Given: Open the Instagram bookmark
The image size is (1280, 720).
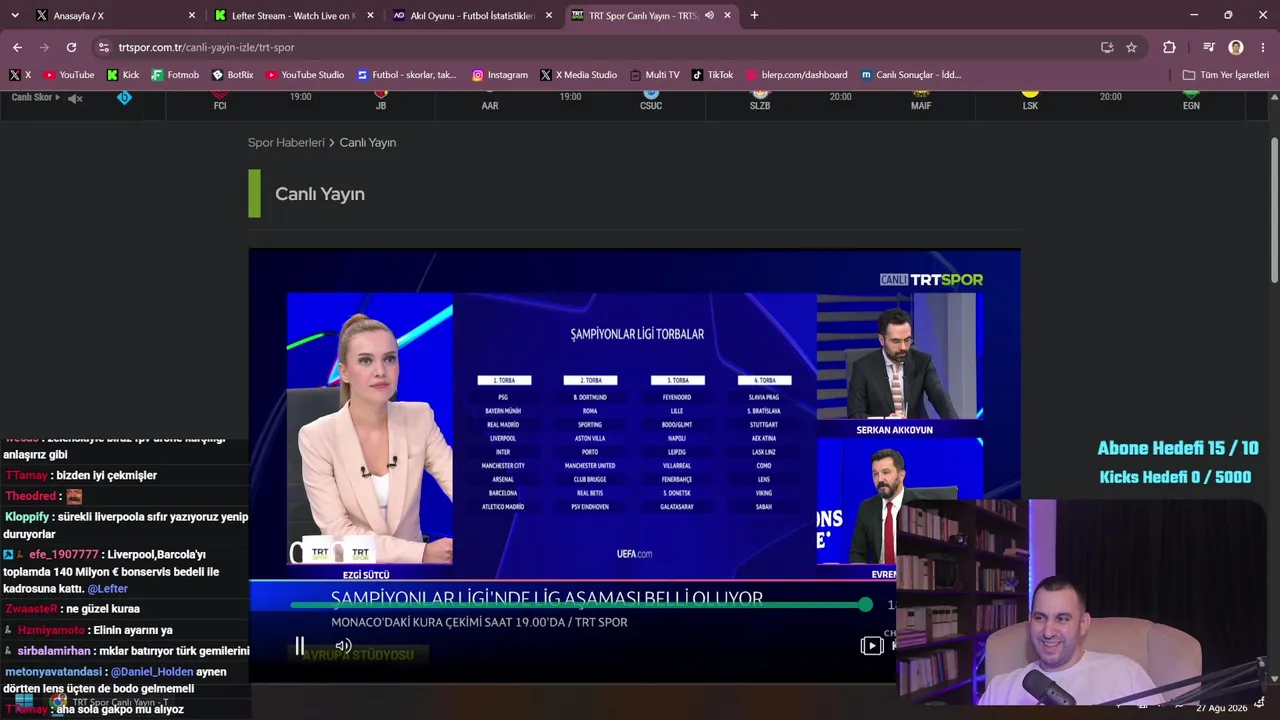Looking at the screenshot, I should pyautogui.click(x=500, y=75).
